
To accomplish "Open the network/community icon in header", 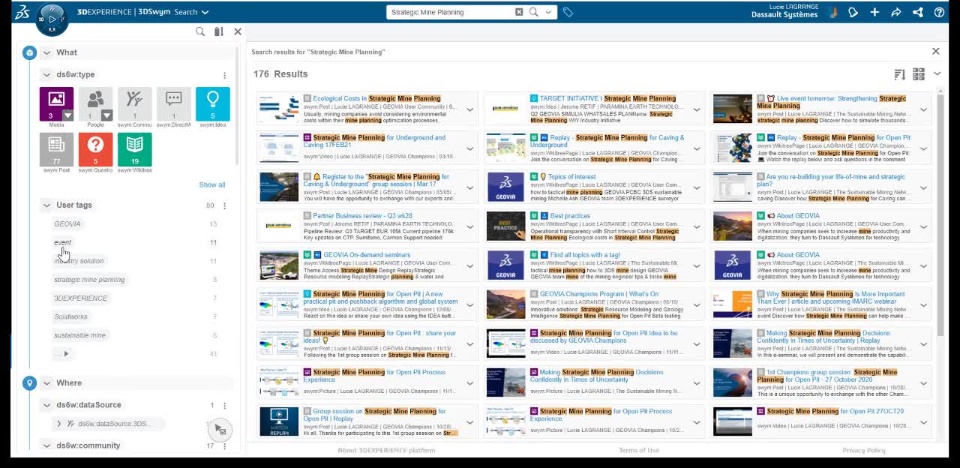I will point(917,12).
